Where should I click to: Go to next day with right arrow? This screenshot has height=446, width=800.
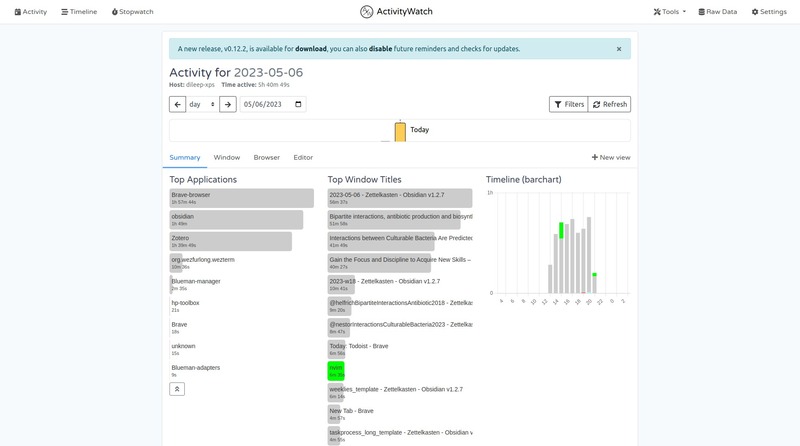(228, 104)
